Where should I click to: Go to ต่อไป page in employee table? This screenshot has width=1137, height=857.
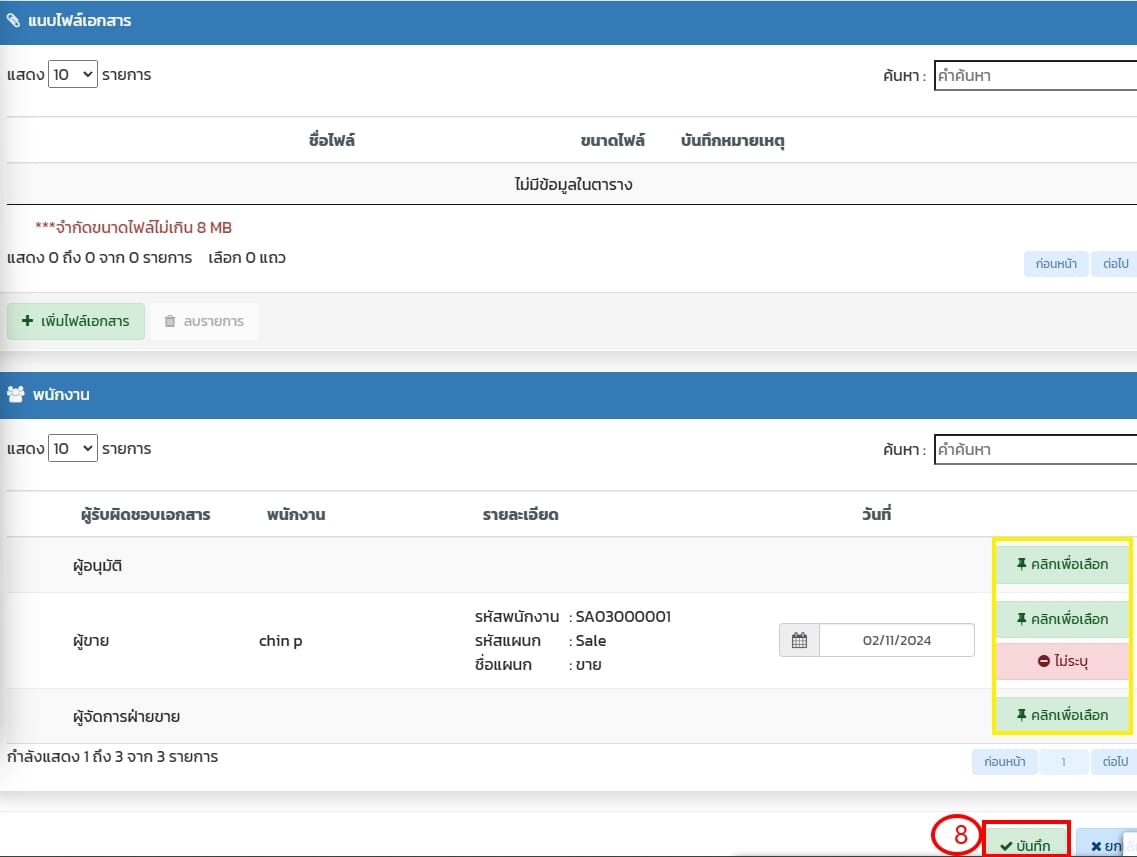1114,762
